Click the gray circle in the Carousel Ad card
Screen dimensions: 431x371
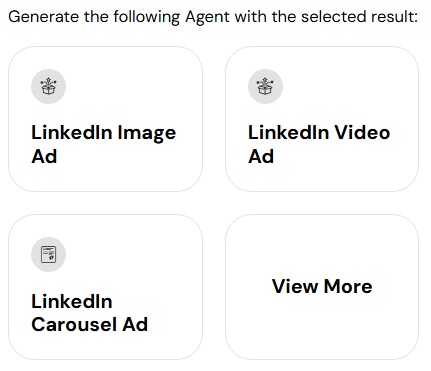click(48, 254)
